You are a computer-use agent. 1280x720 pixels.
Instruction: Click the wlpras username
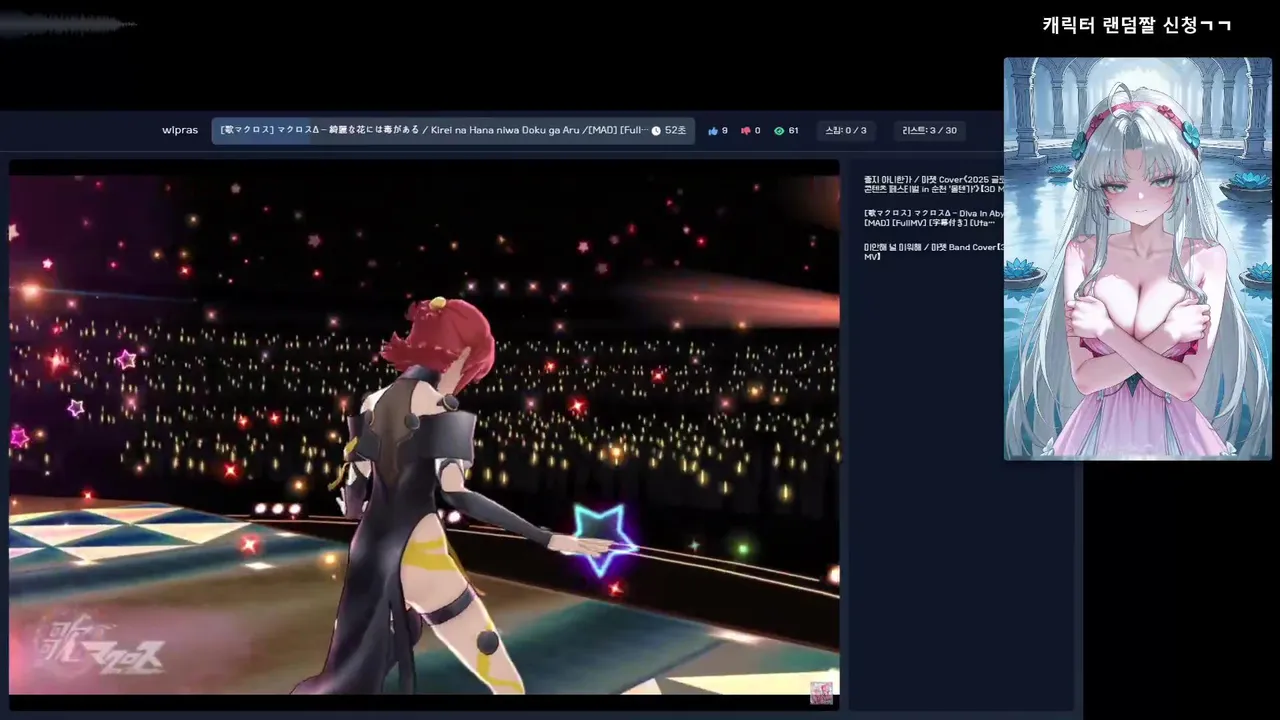click(x=180, y=131)
